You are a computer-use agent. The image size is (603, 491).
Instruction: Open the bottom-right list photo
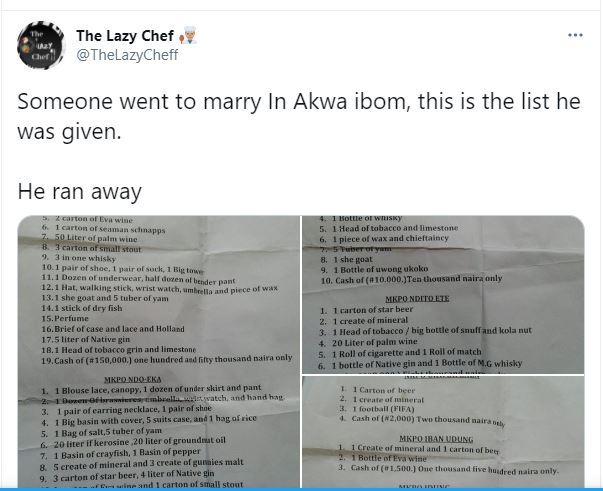[443, 432]
